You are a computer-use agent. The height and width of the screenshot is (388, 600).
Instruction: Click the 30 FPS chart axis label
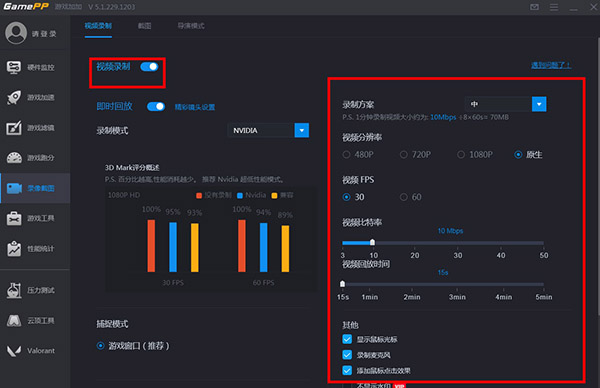coord(173,283)
